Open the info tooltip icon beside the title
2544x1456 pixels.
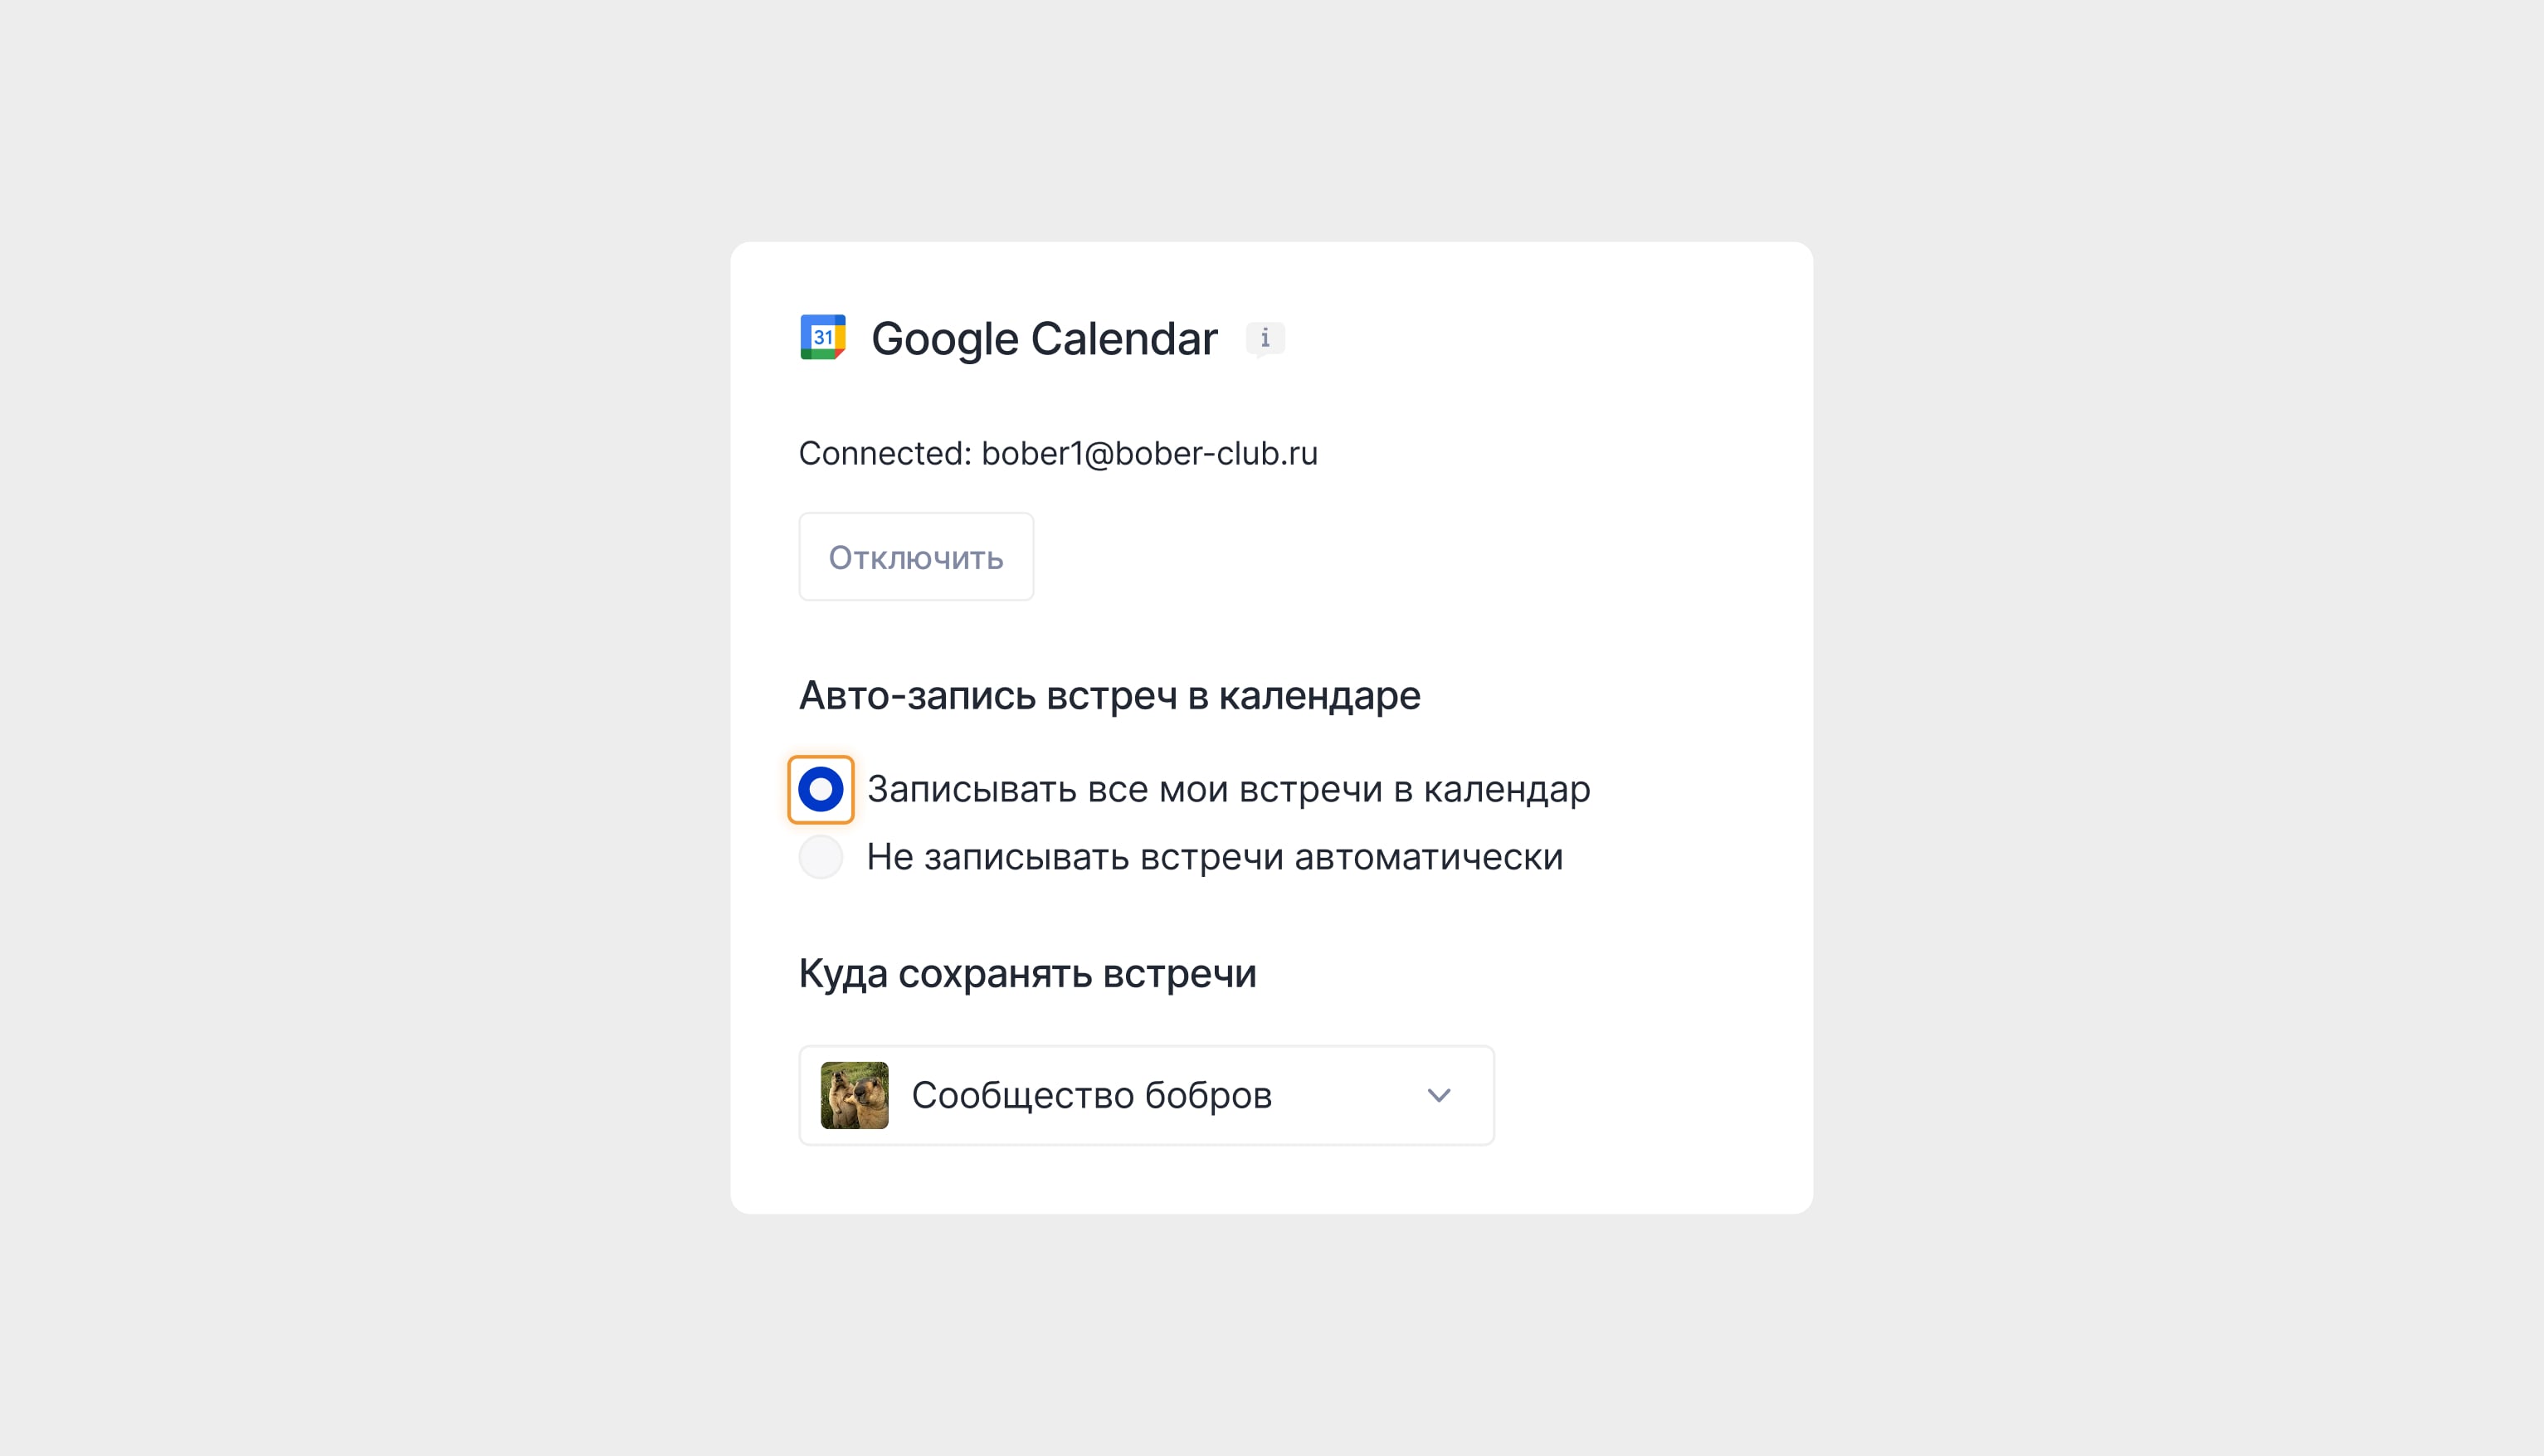pyautogui.click(x=1265, y=339)
